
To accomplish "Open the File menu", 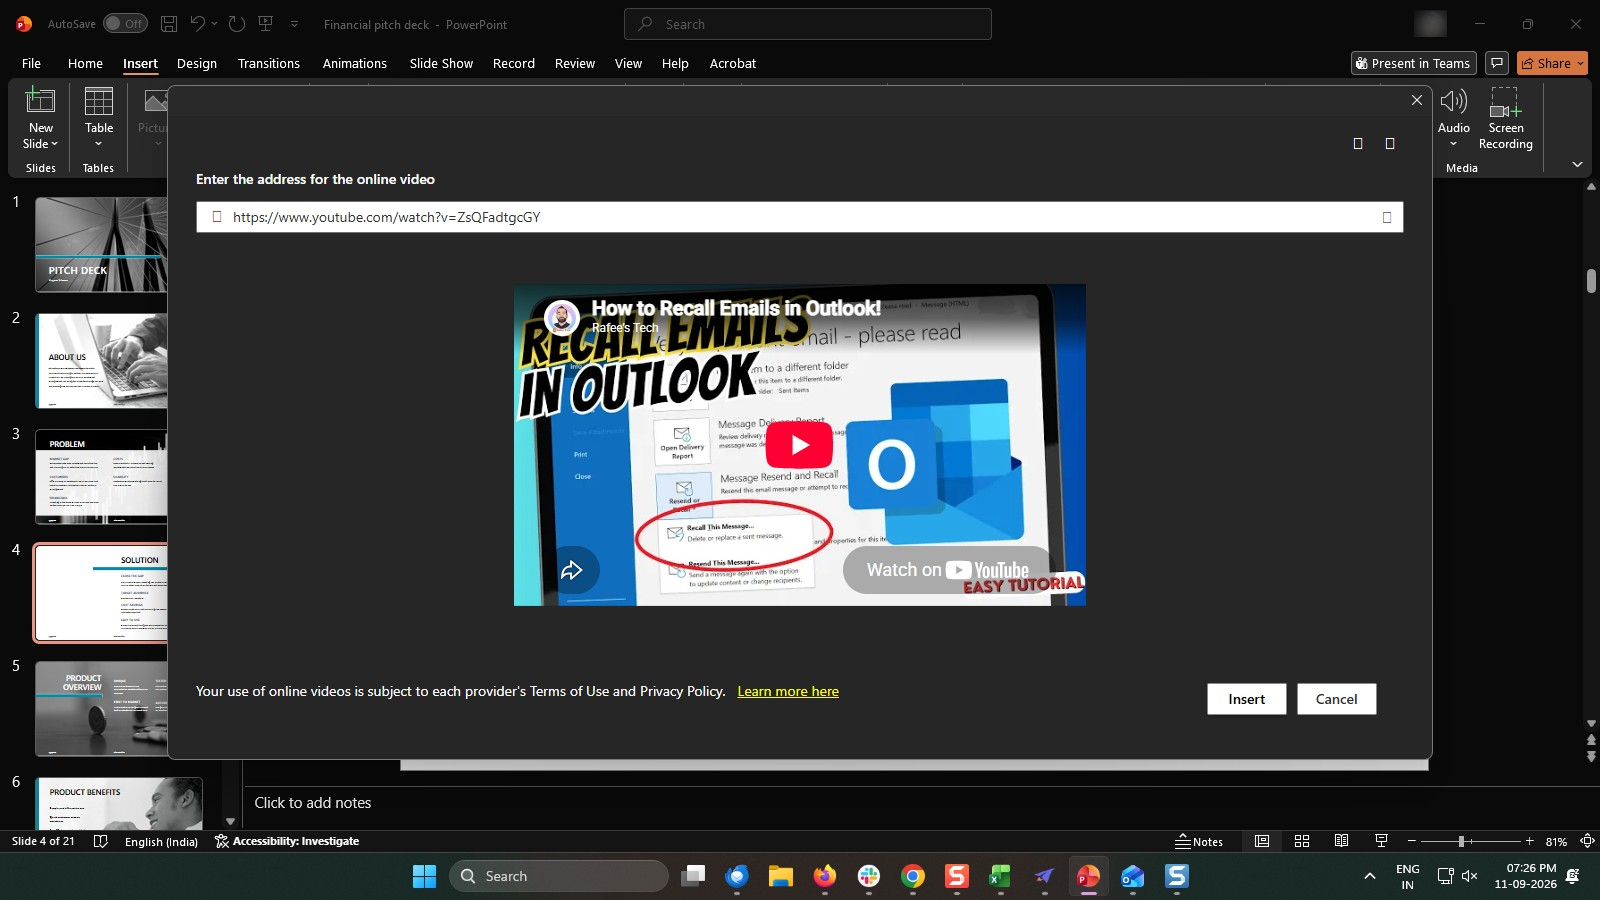I will pos(31,63).
